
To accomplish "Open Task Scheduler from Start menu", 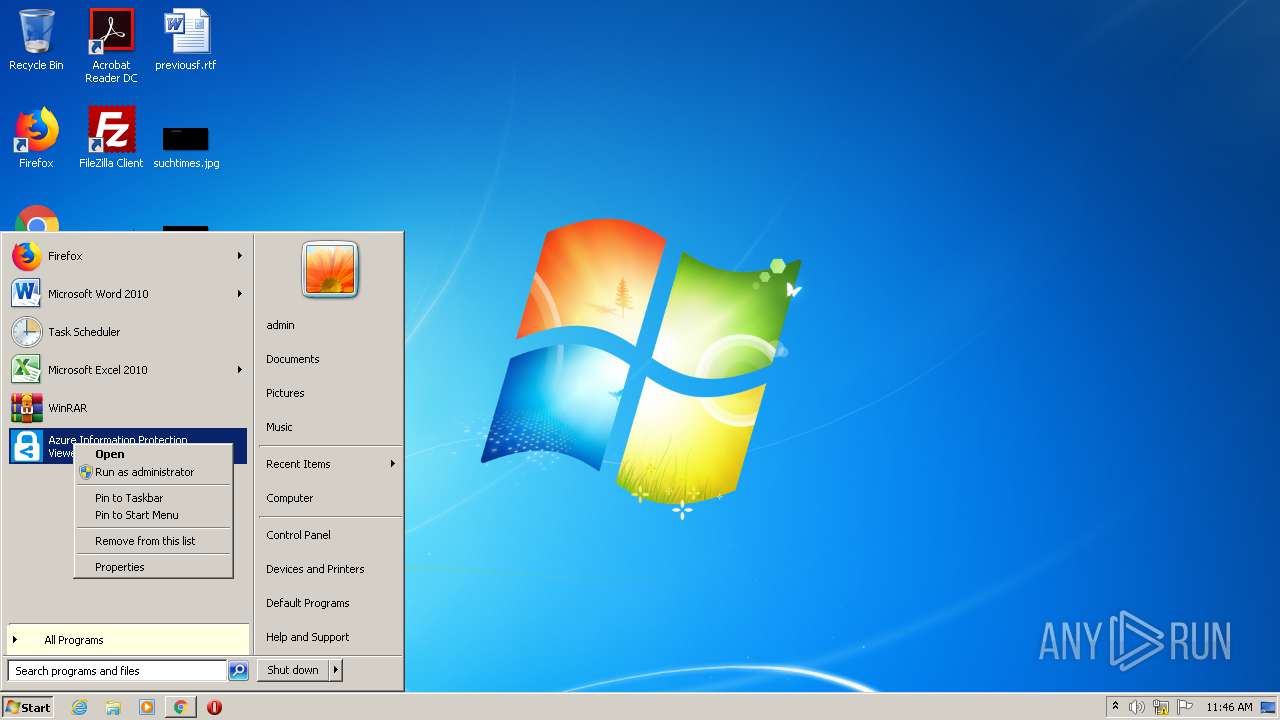I will (x=128, y=332).
